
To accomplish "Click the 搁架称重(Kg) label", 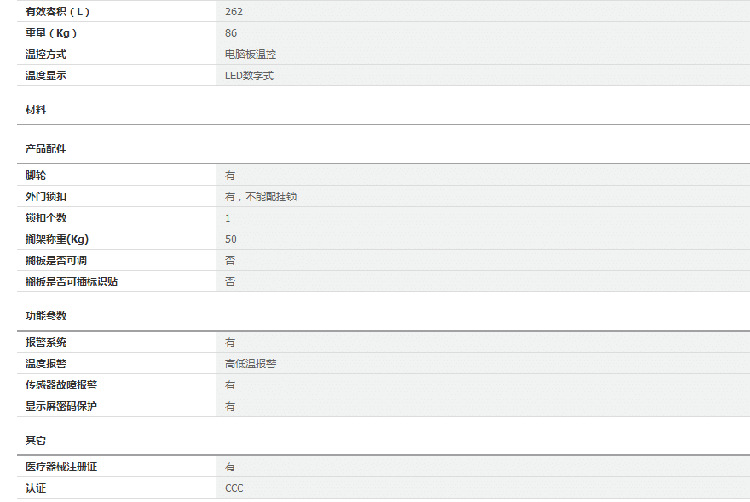I will coord(57,239).
